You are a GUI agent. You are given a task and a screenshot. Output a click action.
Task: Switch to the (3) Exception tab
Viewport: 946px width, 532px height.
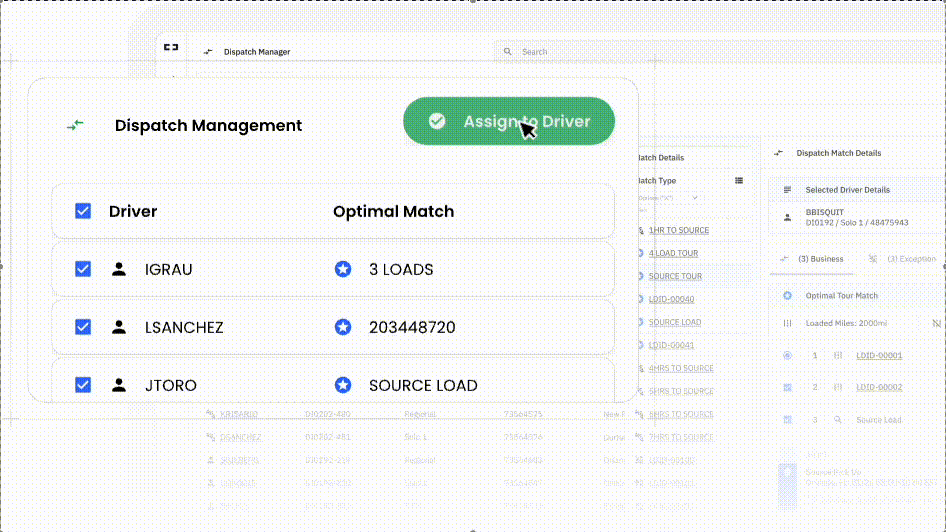(908, 259)
